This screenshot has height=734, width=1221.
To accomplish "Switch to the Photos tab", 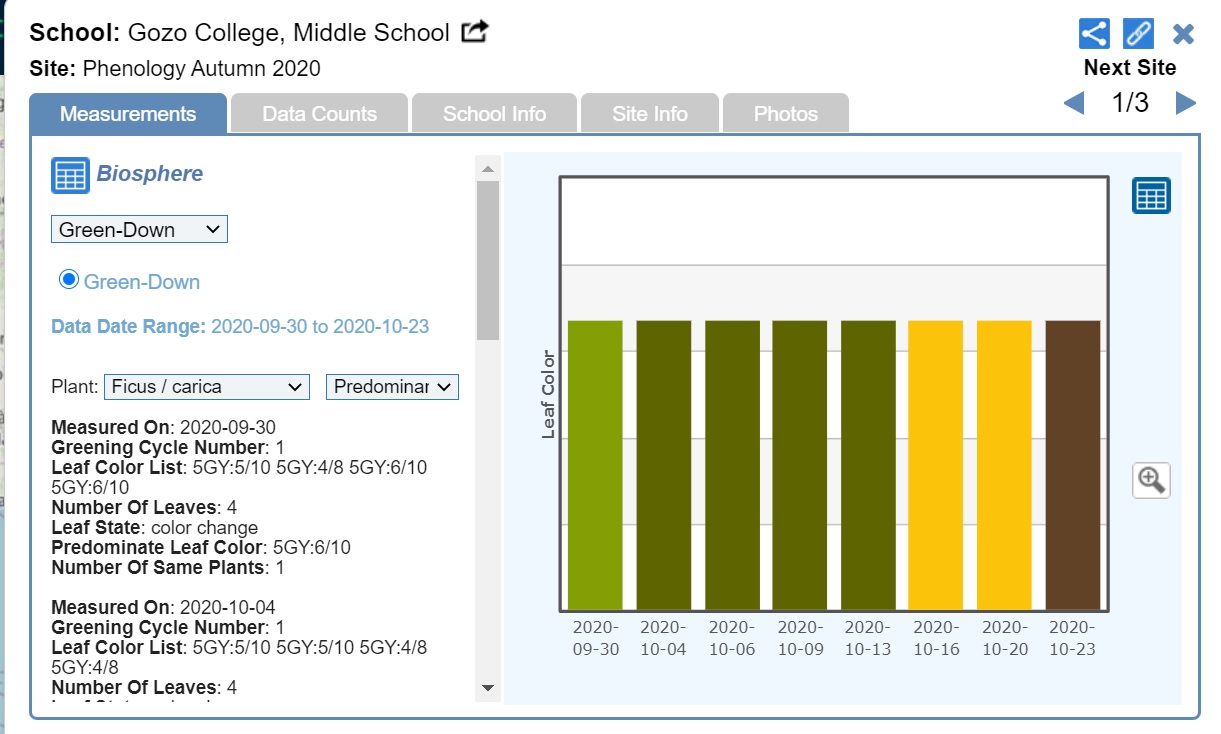I will (x=785, y=114).
